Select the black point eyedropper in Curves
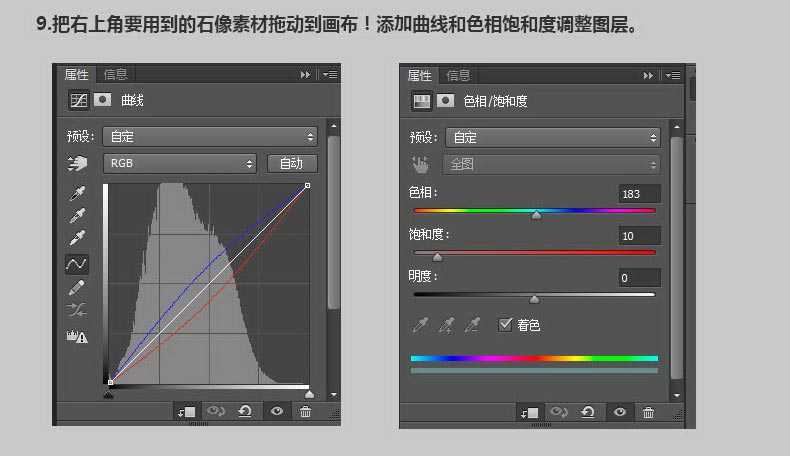 coord(77,192)
